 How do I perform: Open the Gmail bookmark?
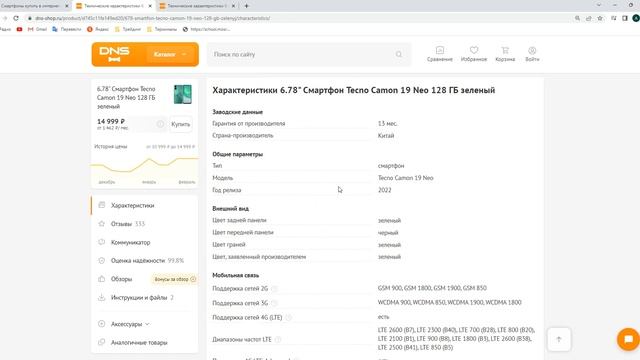click(x=37, y=29)
